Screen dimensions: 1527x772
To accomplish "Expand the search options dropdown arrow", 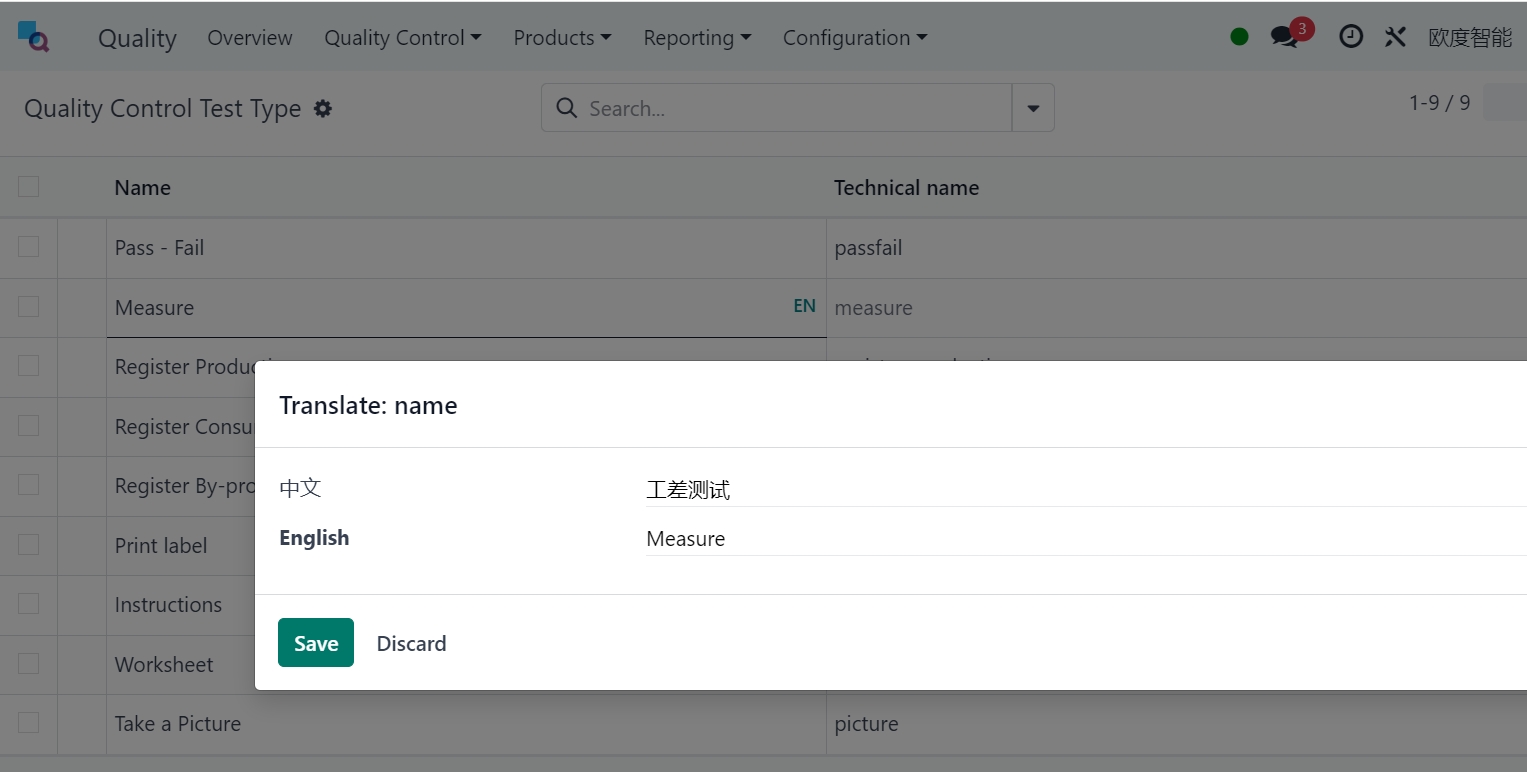I will point(1033,108).
